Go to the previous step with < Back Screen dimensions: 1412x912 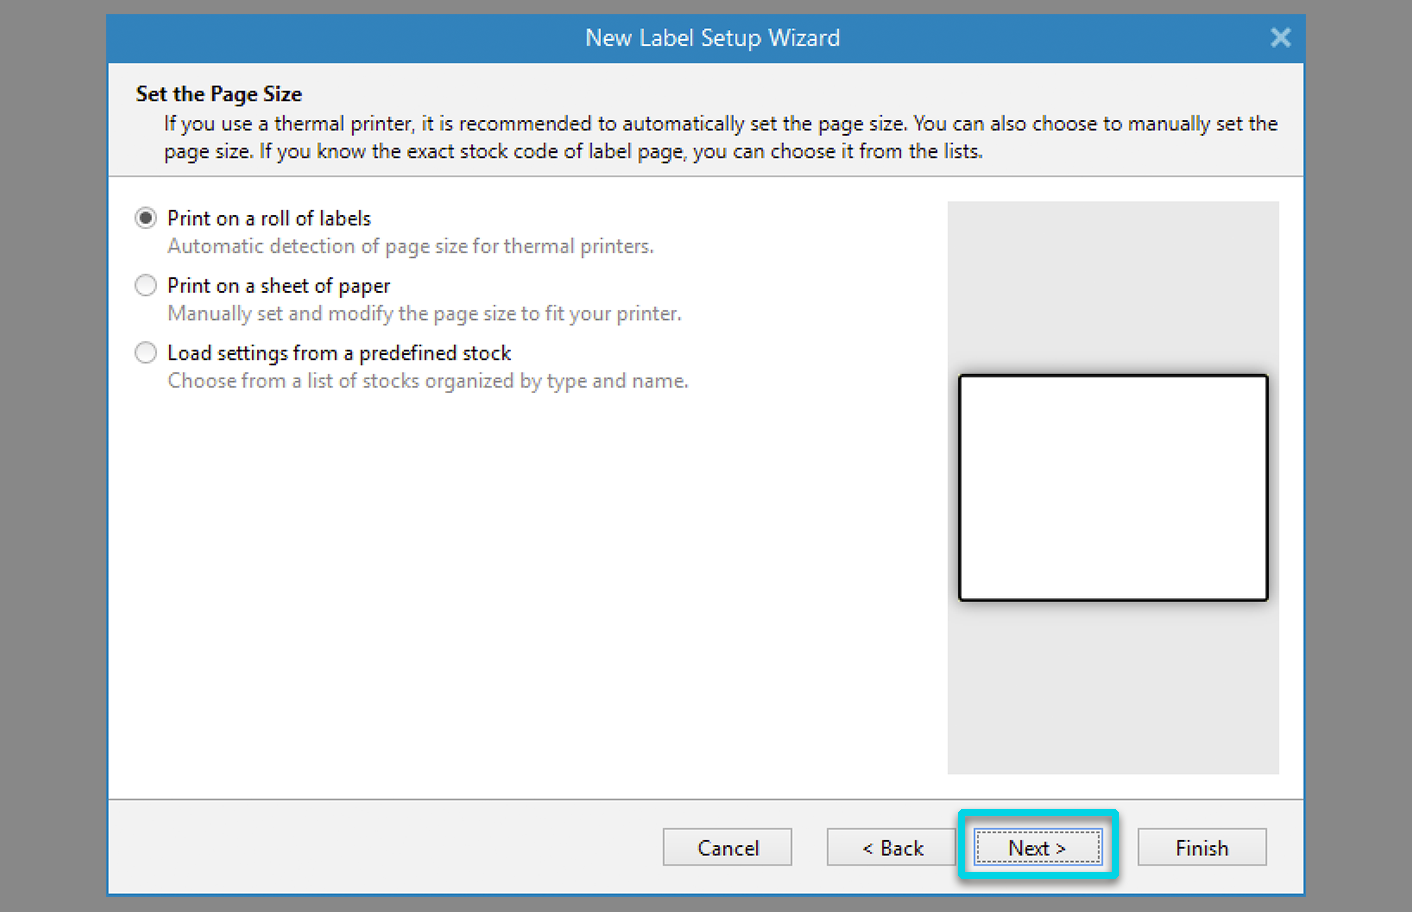click(892, 848)
